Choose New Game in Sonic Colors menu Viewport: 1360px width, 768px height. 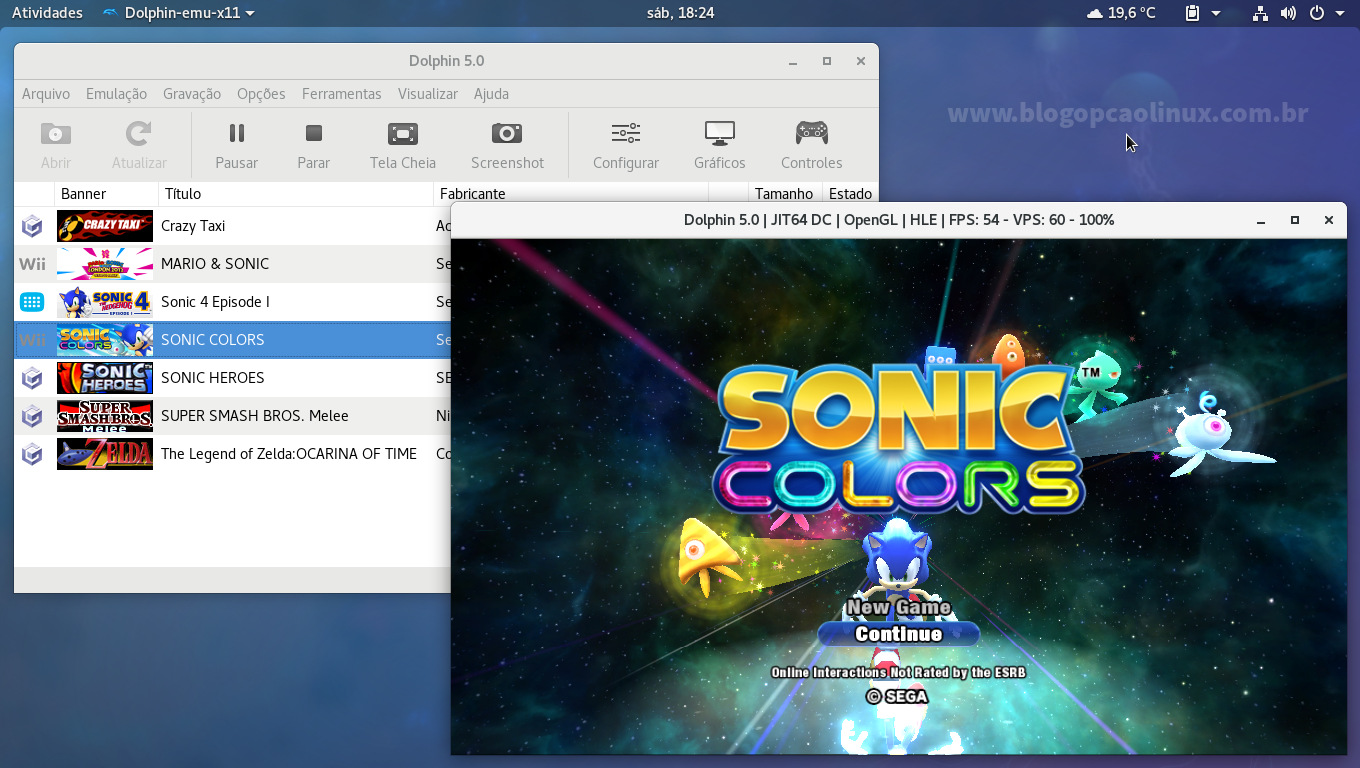[898, 607]
